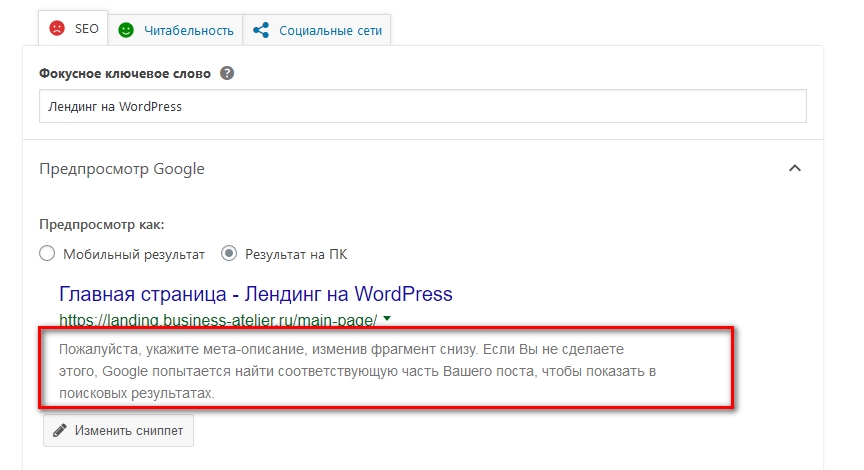Open the green dropdown arrow beside URL
Screen dimensions: 864x470
pos(387,318)
